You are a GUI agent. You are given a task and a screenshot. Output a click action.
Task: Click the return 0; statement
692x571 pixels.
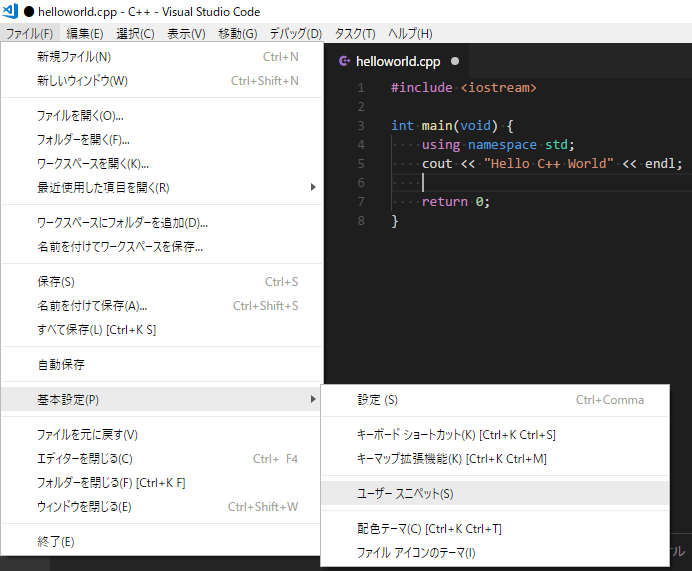455,202
